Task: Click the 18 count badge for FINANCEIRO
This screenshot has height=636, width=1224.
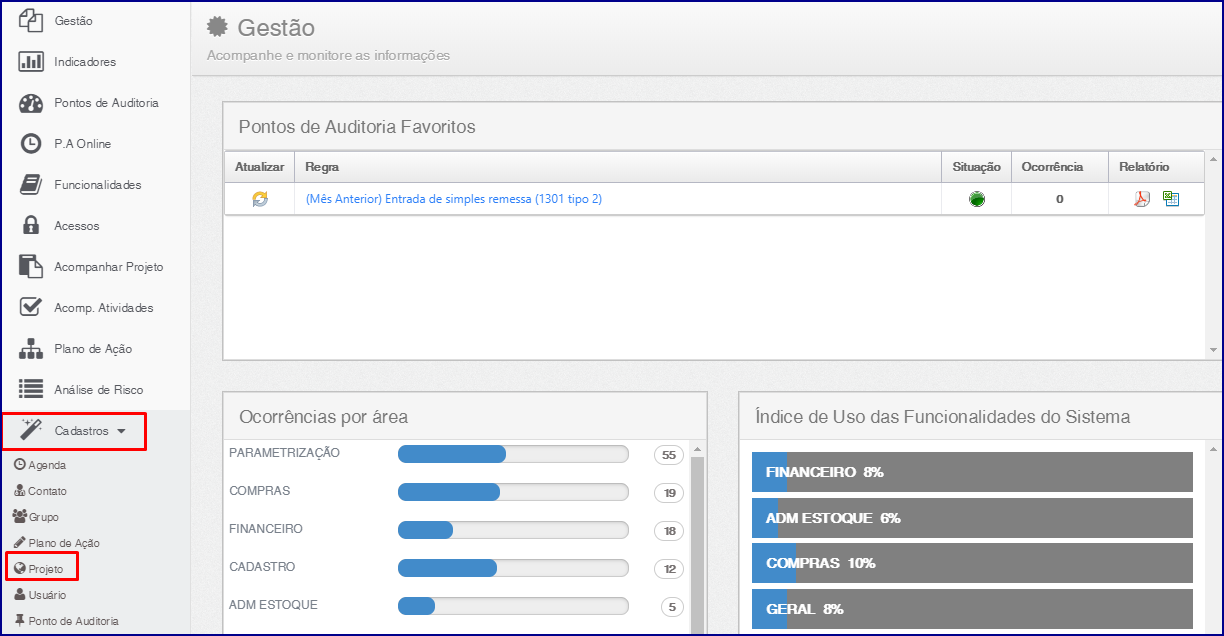Action: [668, 531]
